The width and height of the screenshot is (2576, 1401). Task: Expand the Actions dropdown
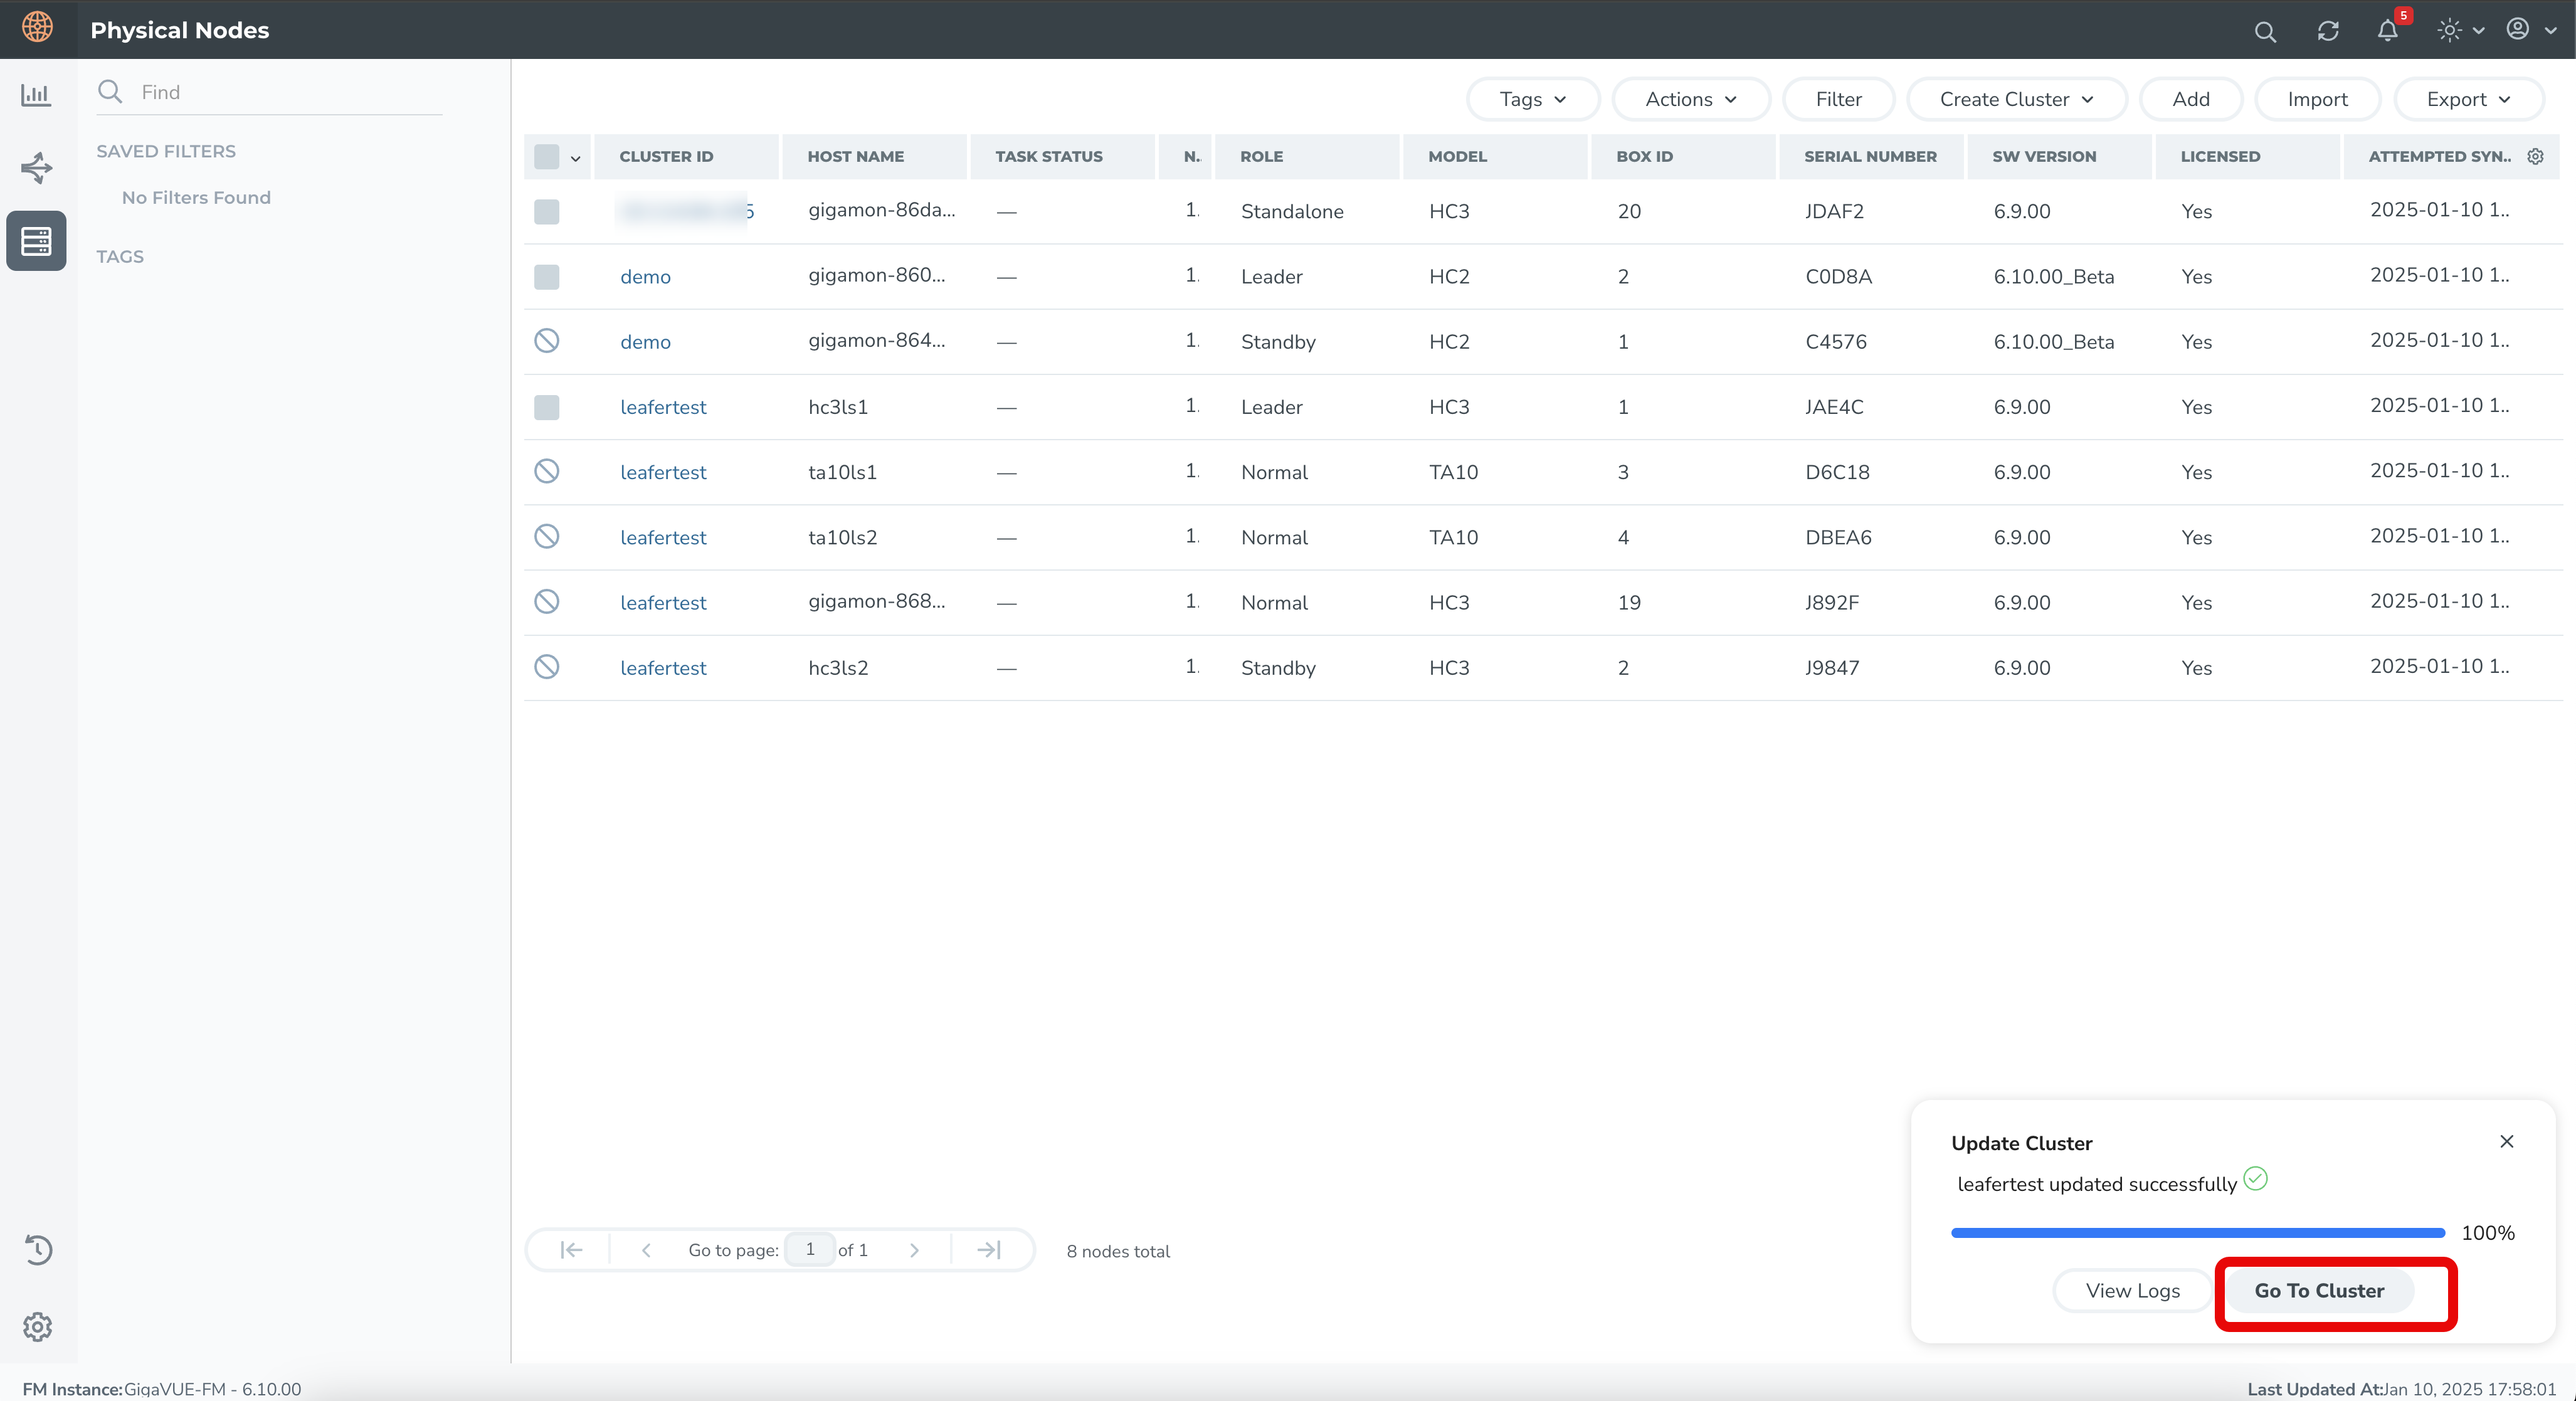pos(1690,99)
